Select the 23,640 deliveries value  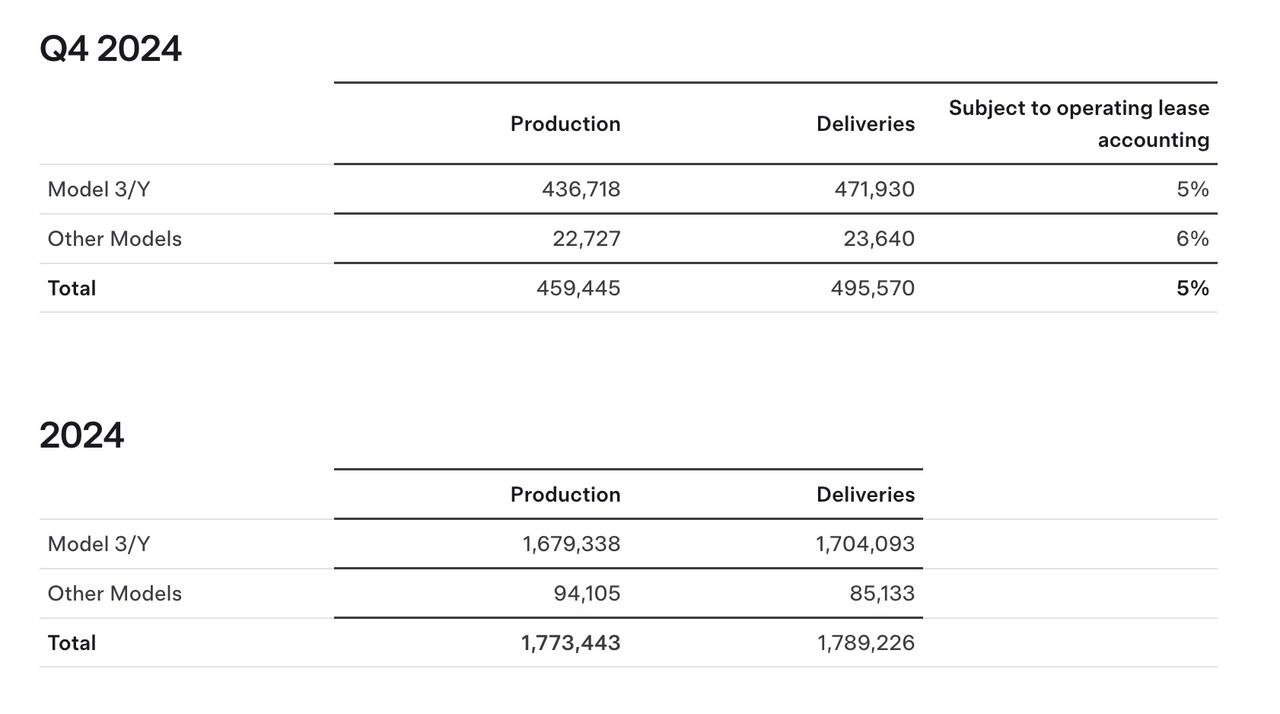coord(878,239)
